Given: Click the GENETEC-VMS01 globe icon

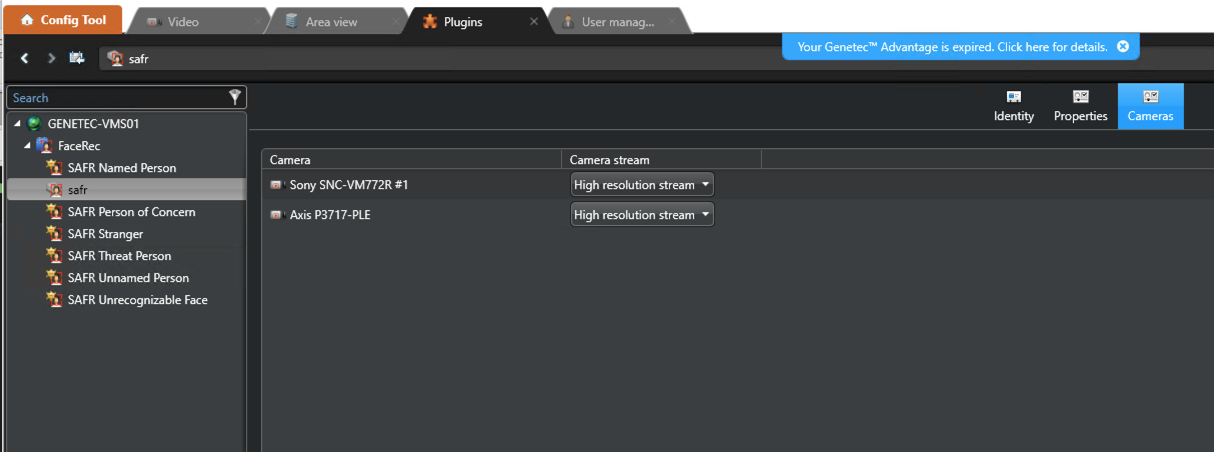Looking at the screenshot, I should coord(35,124).
